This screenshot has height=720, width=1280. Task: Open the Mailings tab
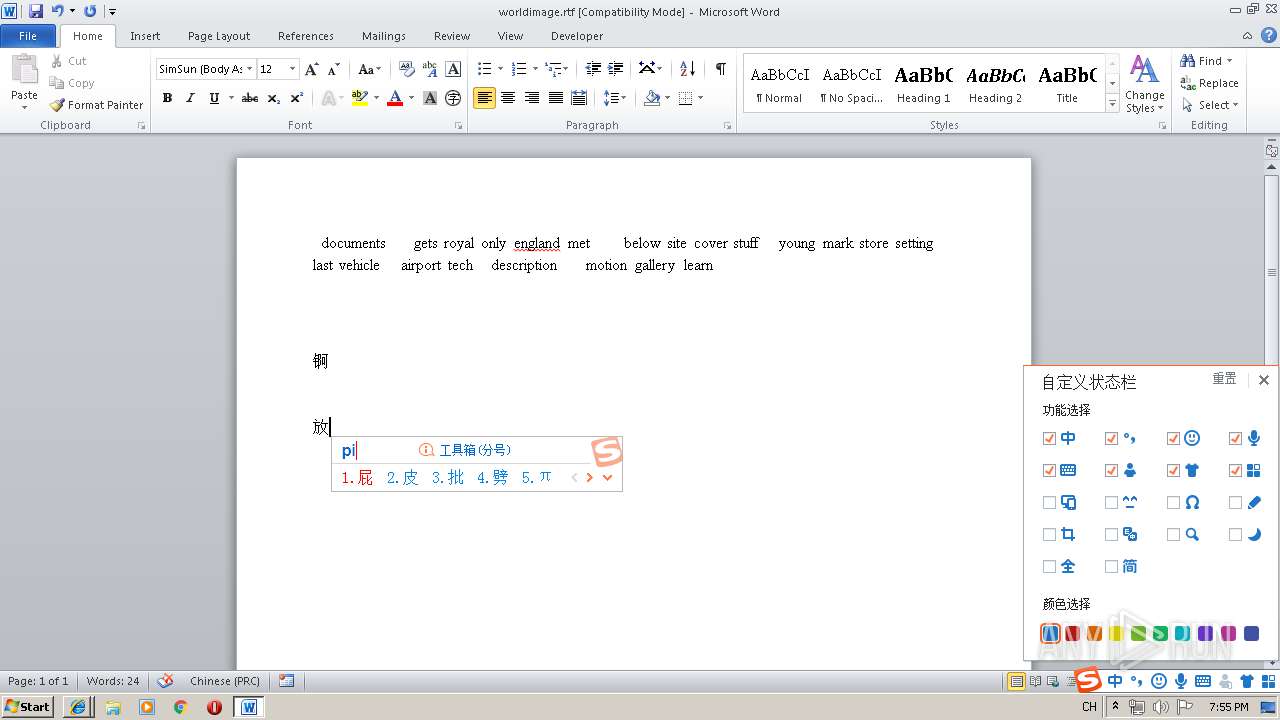(x=384, y=35)
